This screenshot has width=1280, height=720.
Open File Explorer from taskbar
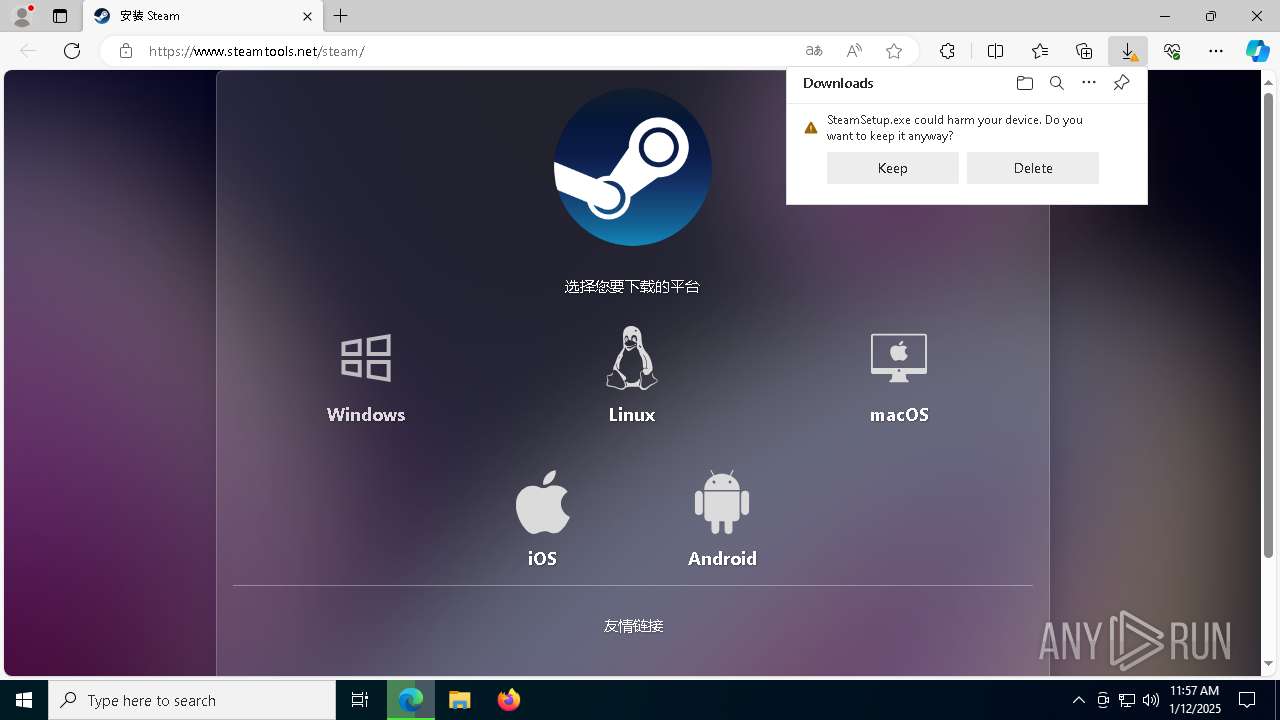pyautogui.click(x=460, y=700)
